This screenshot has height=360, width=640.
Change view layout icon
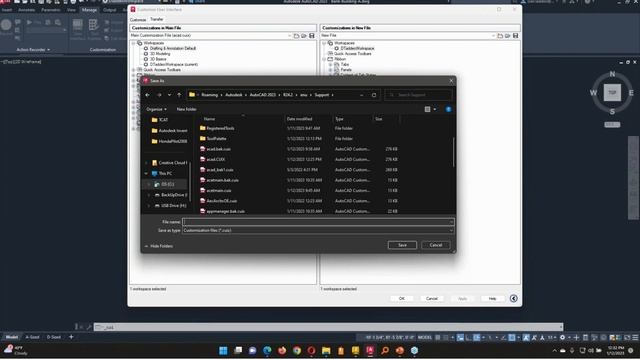427,109
